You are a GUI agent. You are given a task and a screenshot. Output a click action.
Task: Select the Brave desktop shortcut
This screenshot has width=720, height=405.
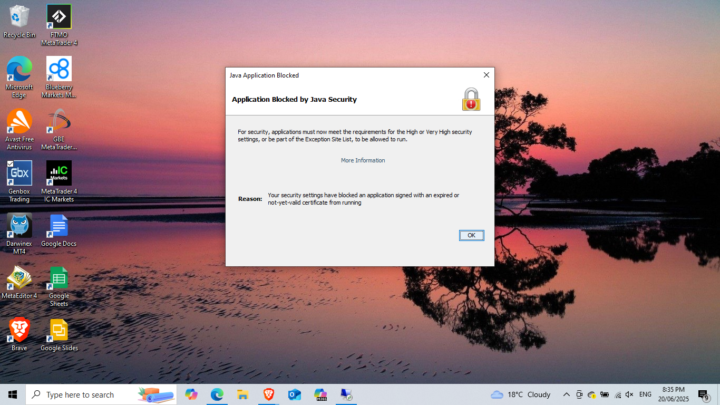[x=19, y=334]
